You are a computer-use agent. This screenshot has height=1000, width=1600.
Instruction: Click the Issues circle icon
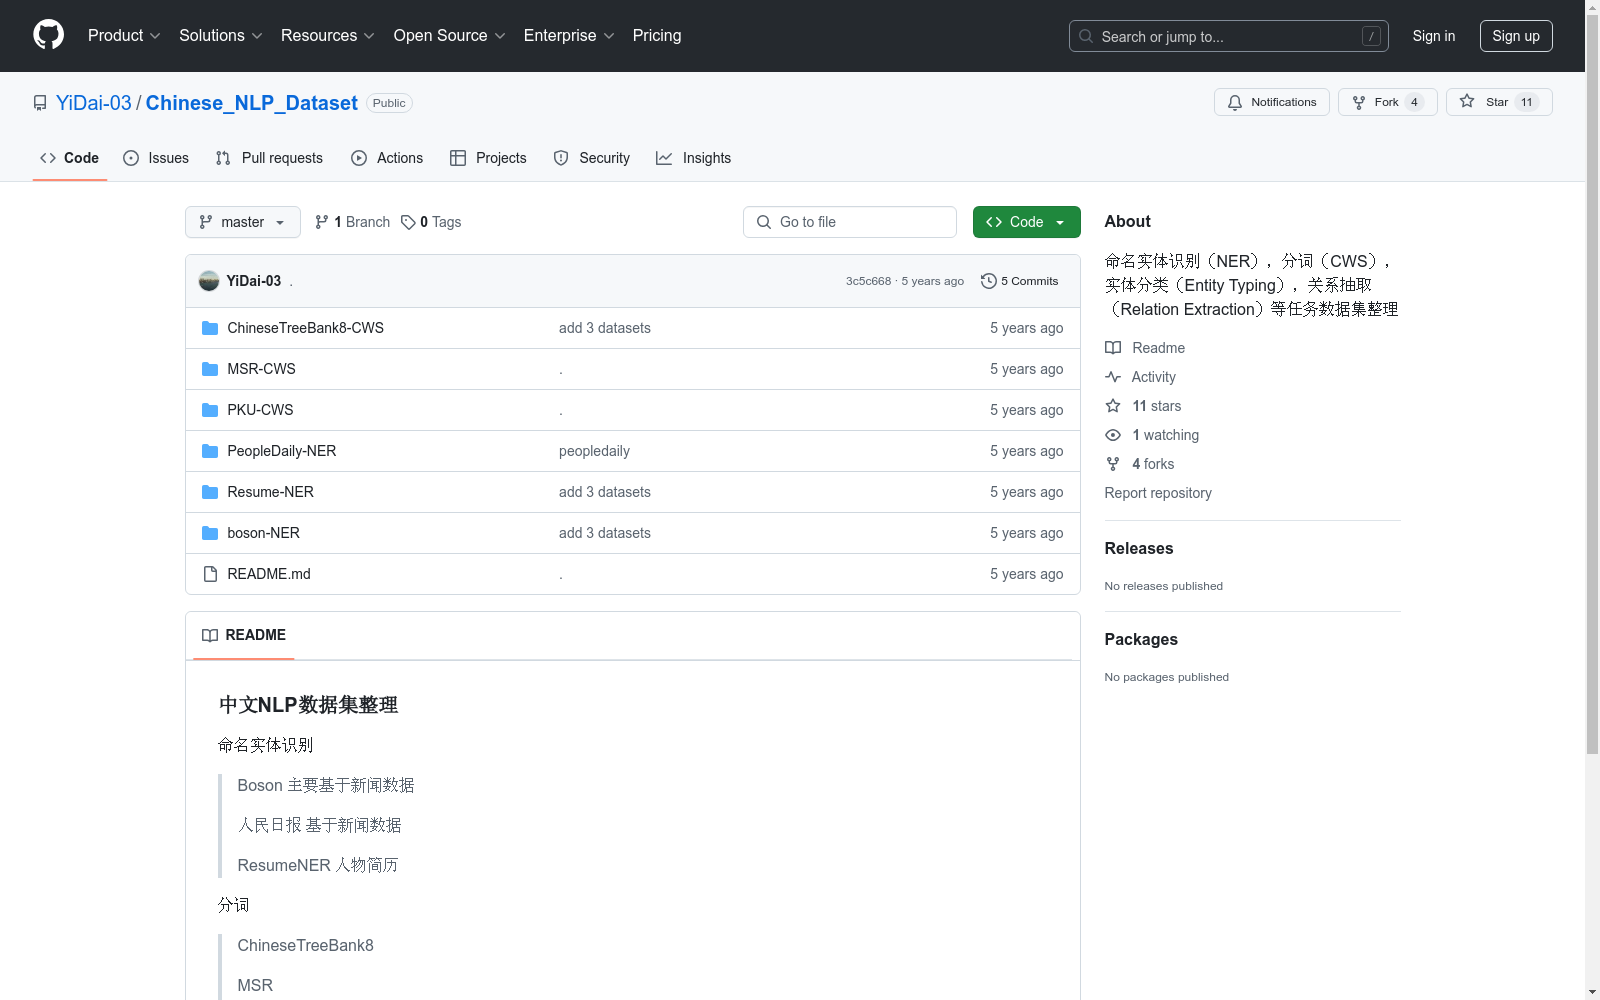(x=131, y=158)
